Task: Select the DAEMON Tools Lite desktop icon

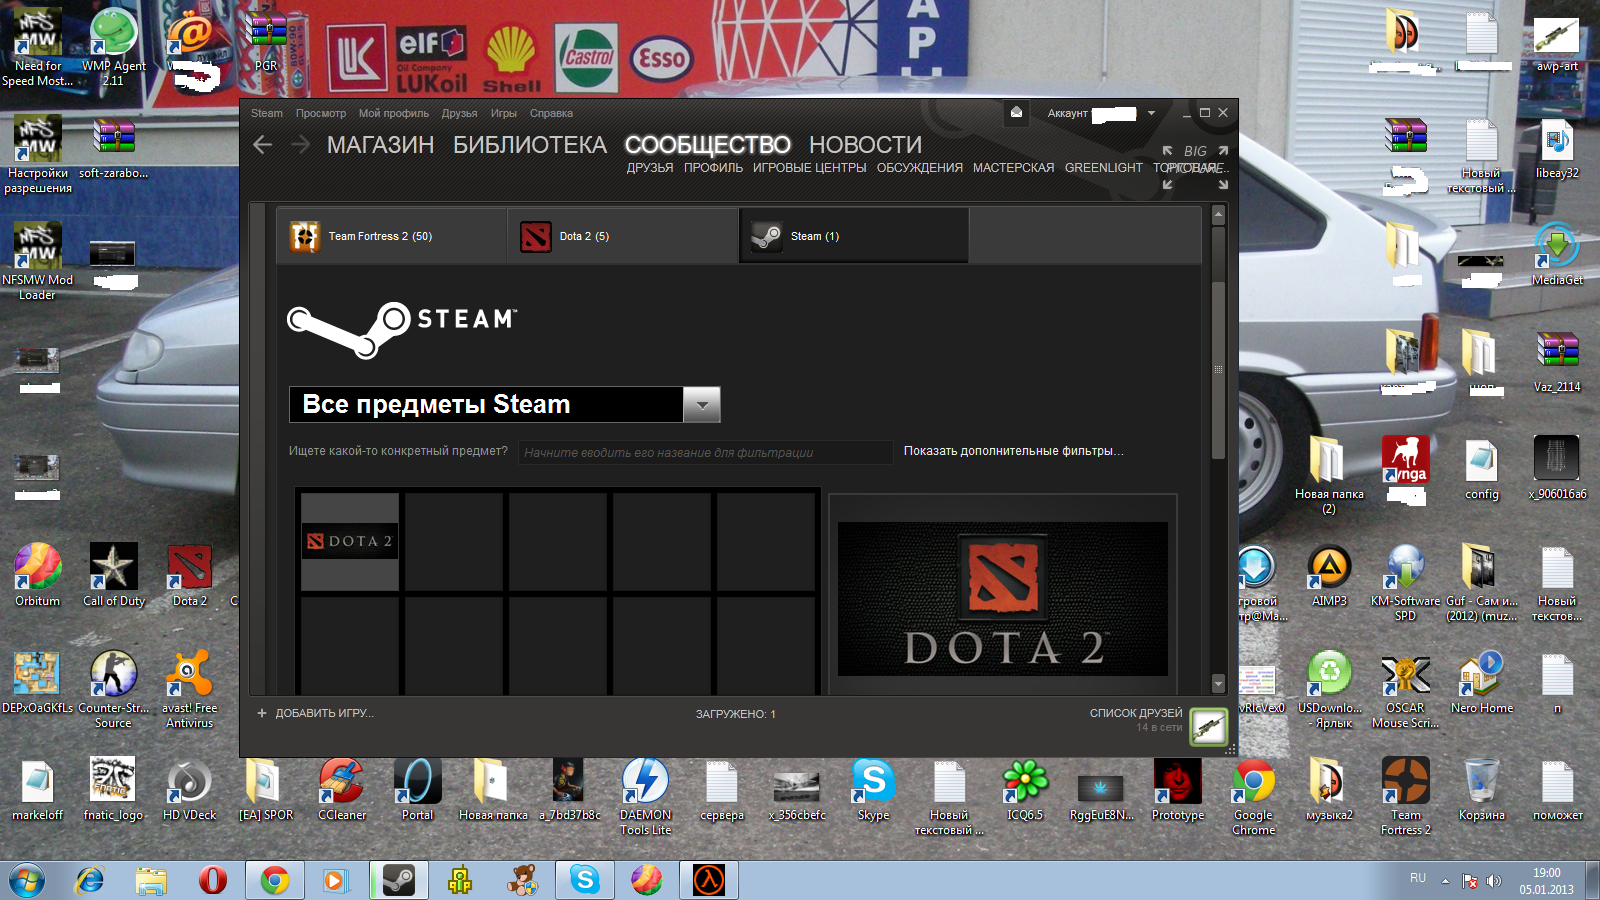Action: point(645,796)
